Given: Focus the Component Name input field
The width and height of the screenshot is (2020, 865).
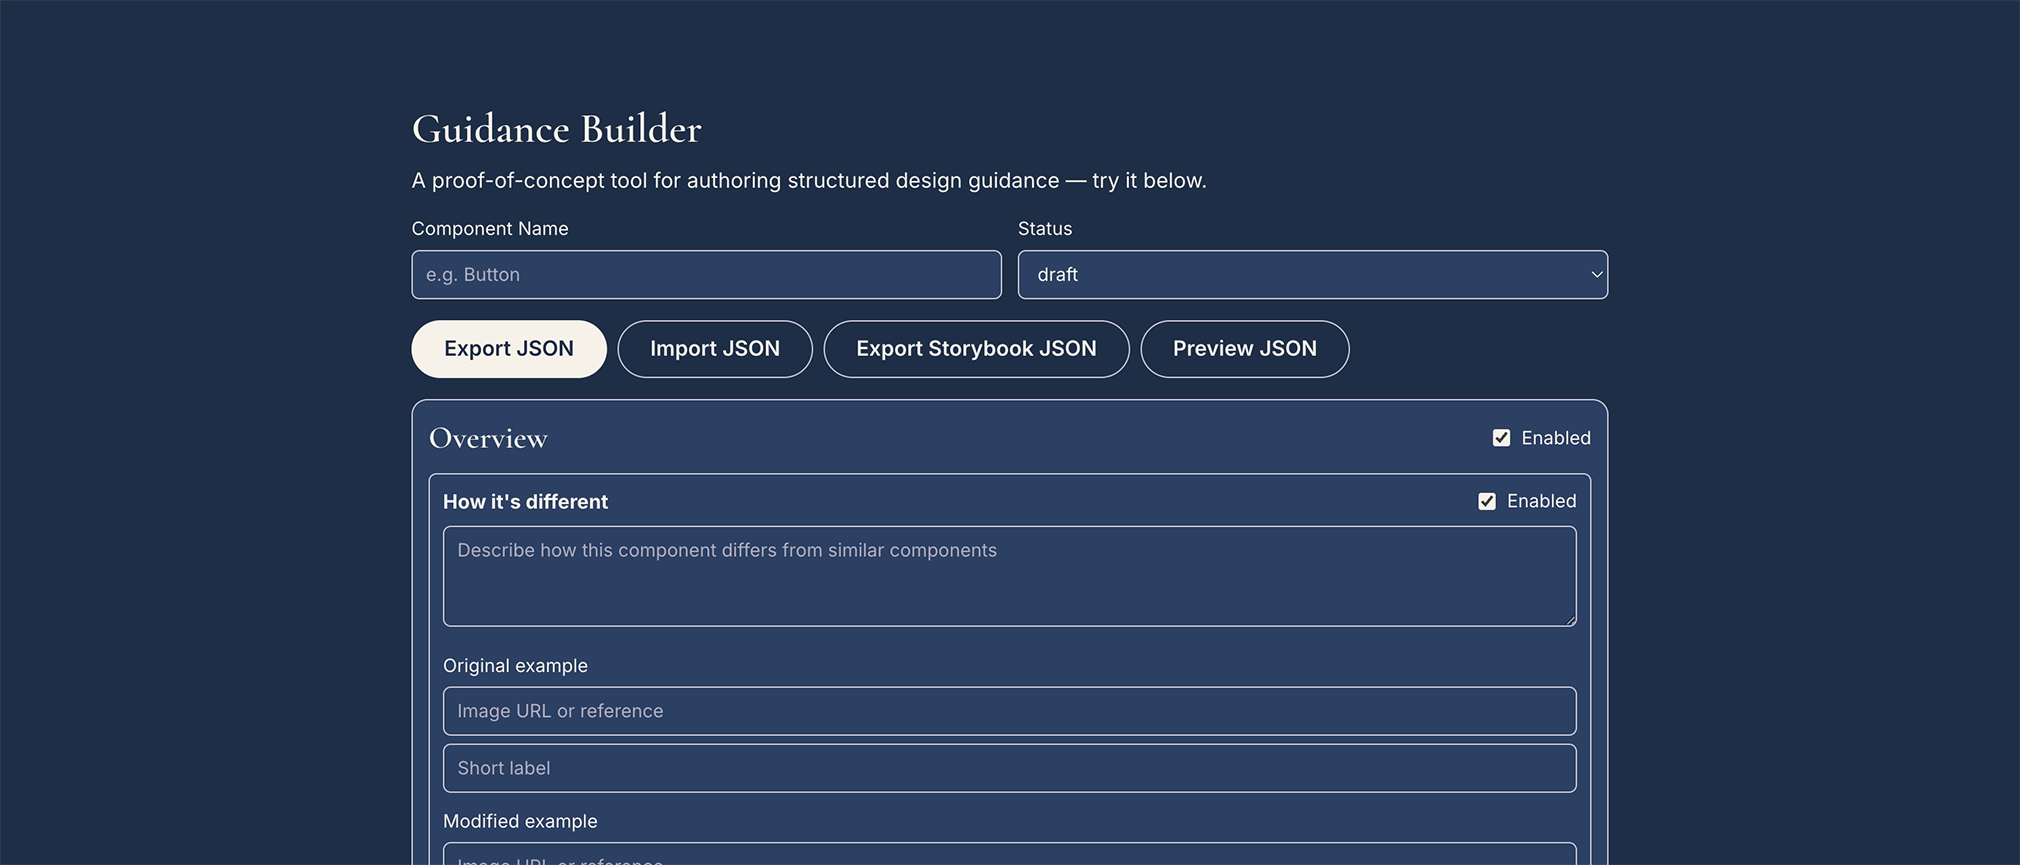Looking at the screenshot, I should [707, 275].
